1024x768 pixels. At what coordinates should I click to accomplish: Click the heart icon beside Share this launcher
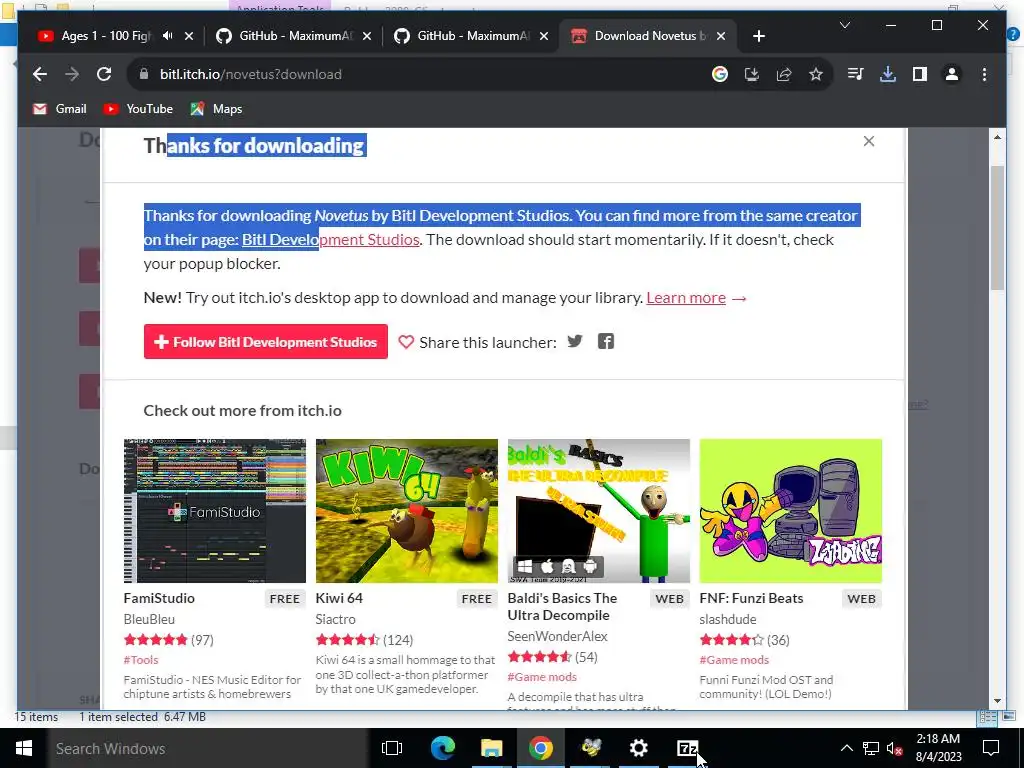click(406, 342)
